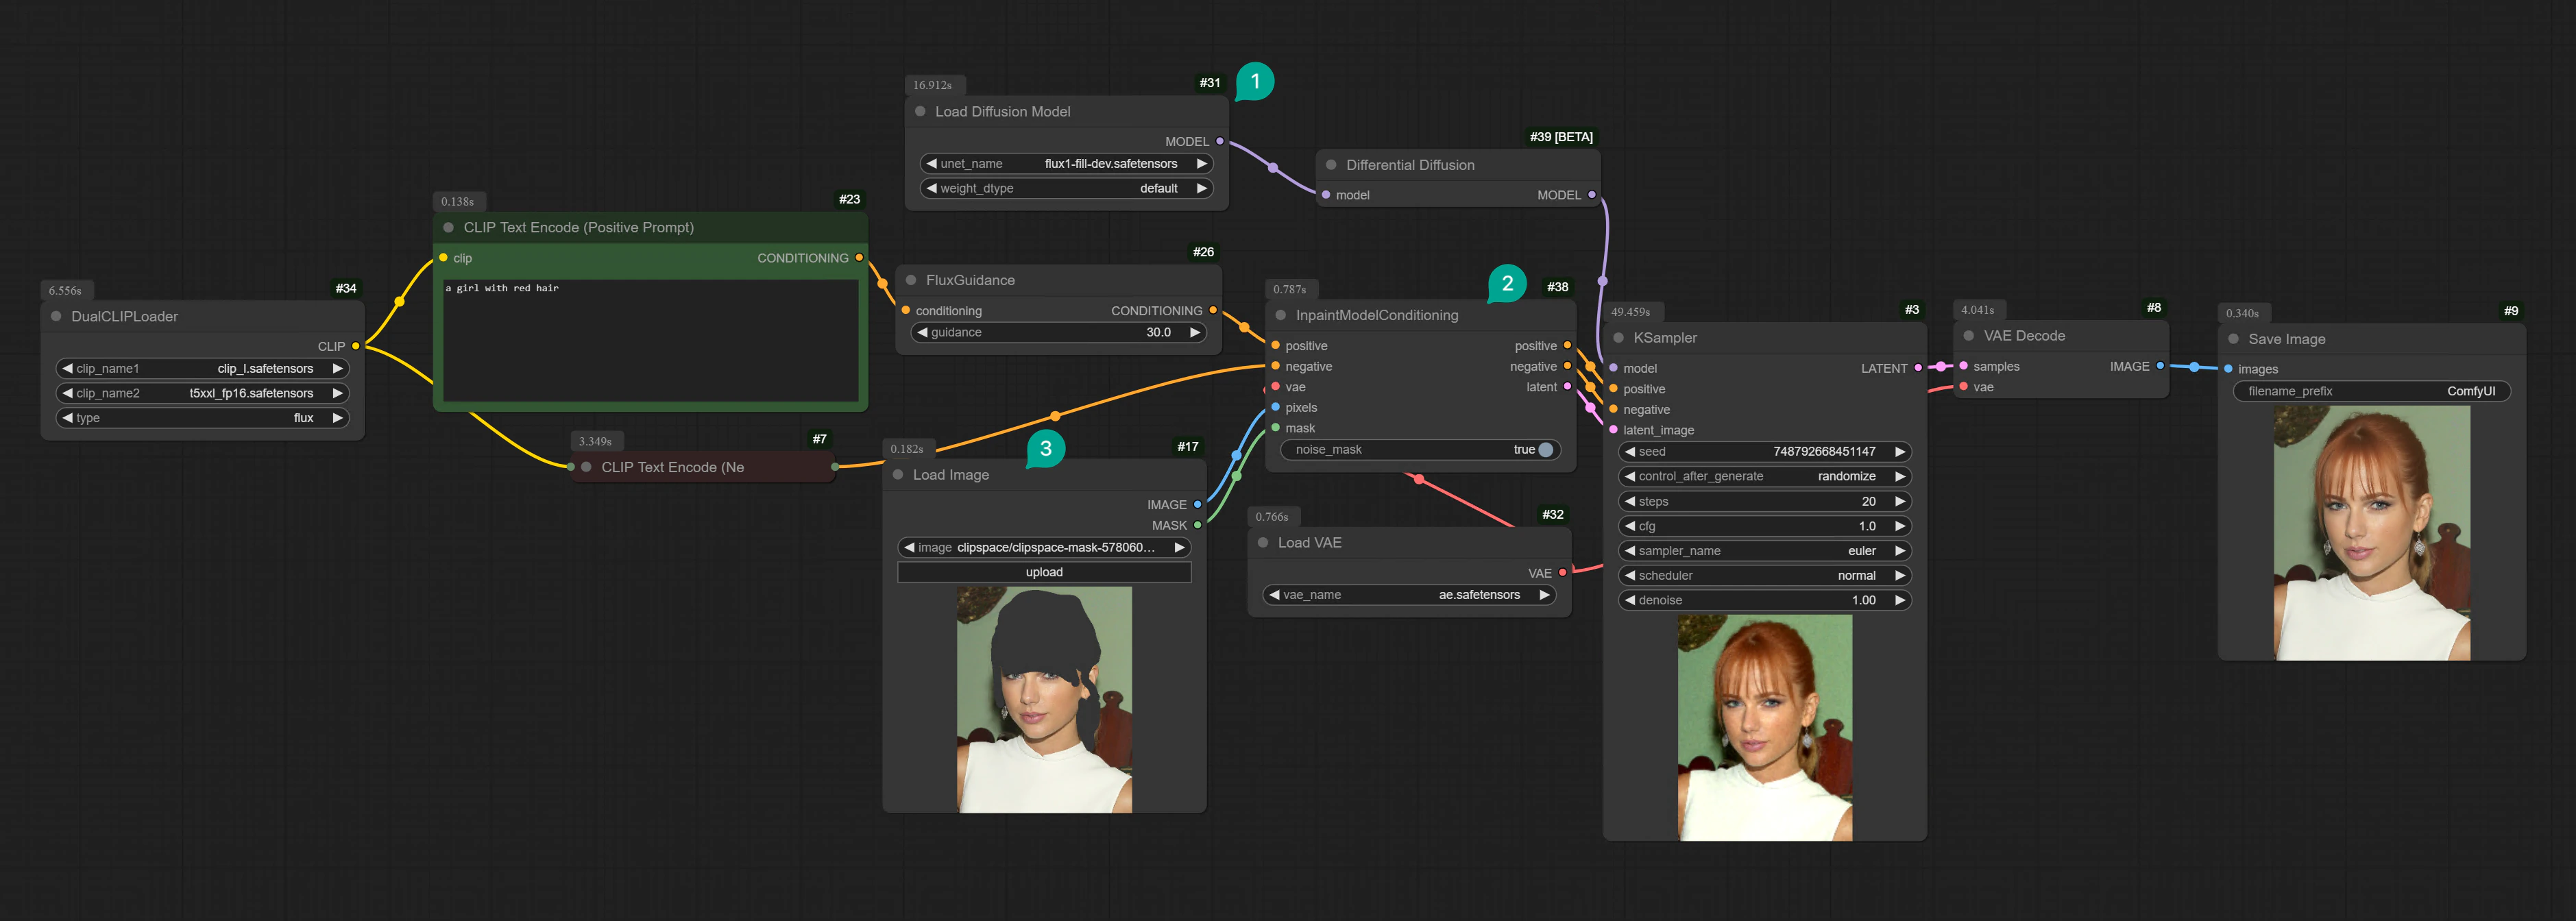The height and width of the screenshot is (921, 2576).
Task: Select the Differential Diffusion node title
Action: coord(1409,165)
